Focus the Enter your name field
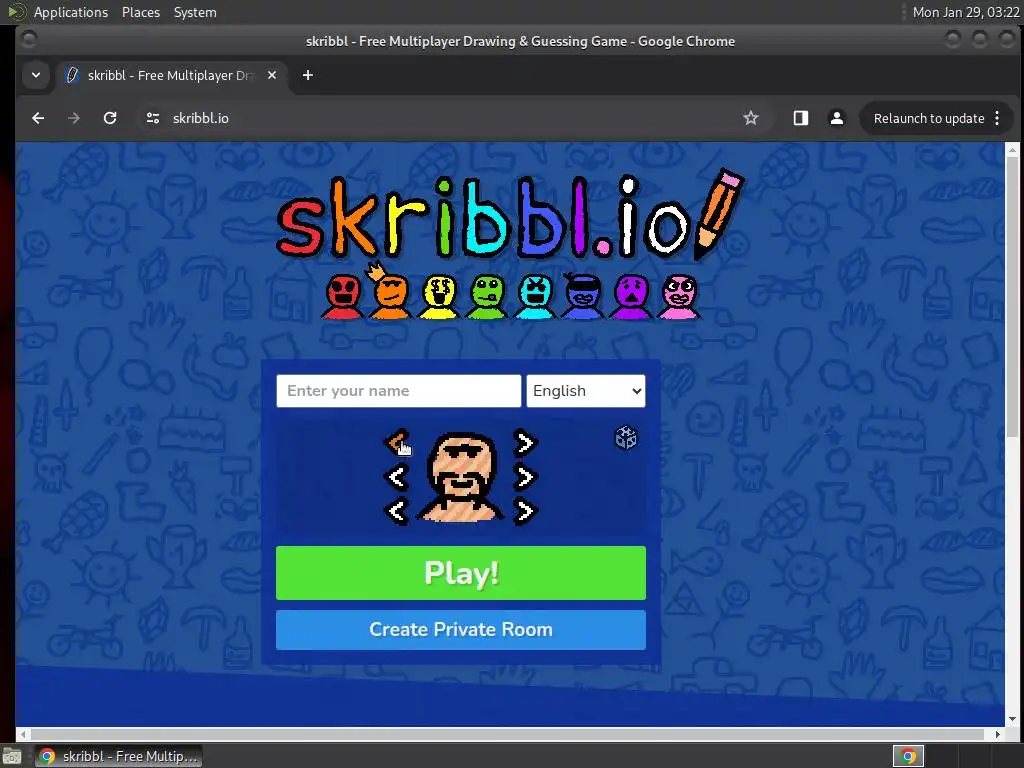The height and width of the screenshot is (768, 1024). coord(398,391)
